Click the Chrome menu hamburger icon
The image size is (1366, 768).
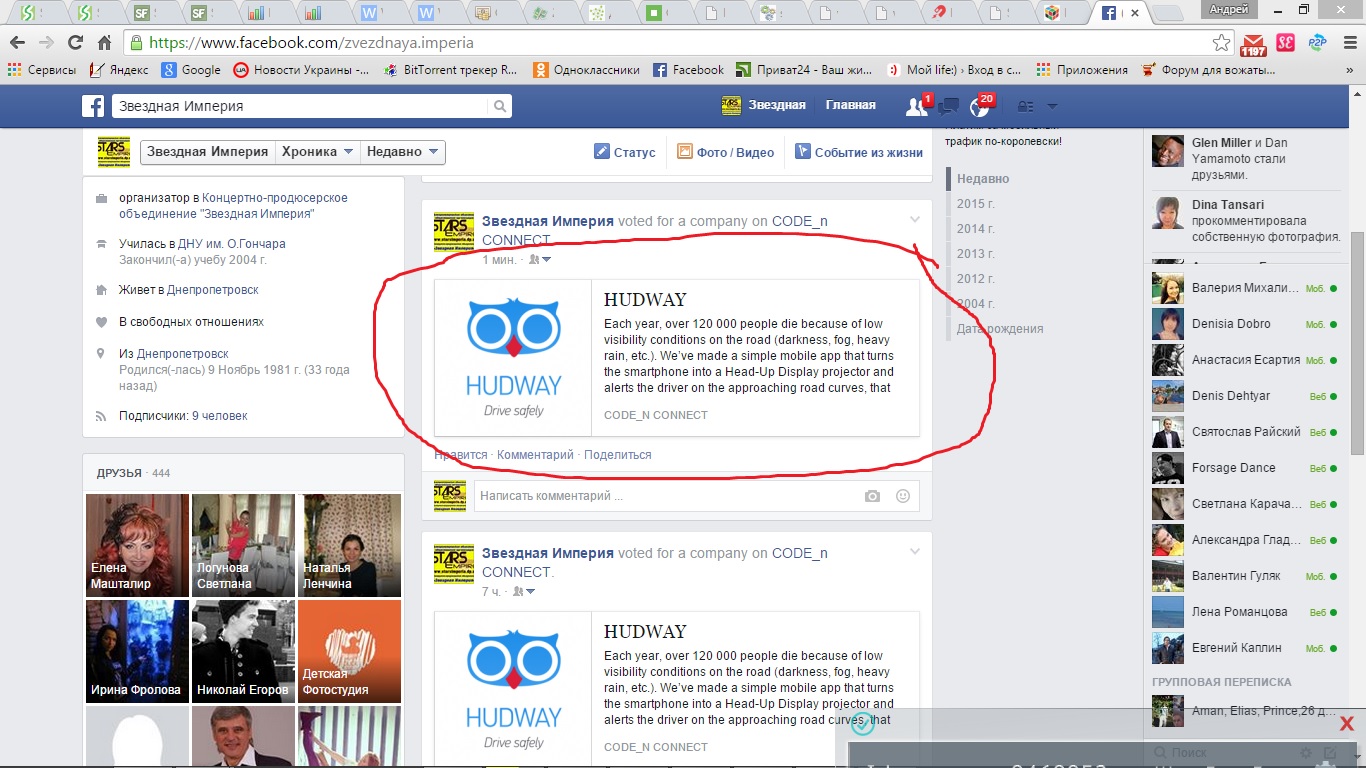tap(1348, 43)
